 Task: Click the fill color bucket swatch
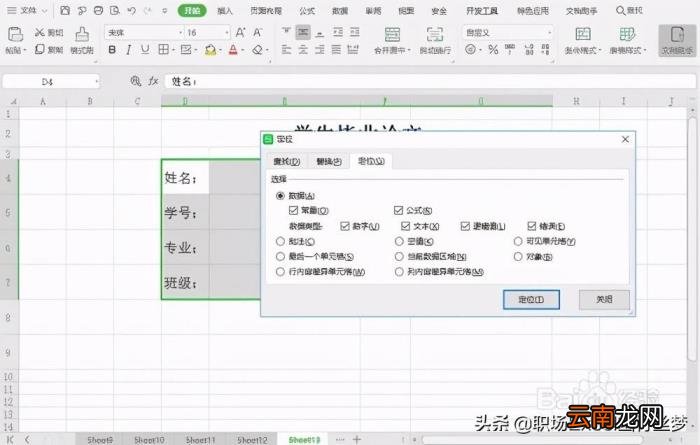210,50
